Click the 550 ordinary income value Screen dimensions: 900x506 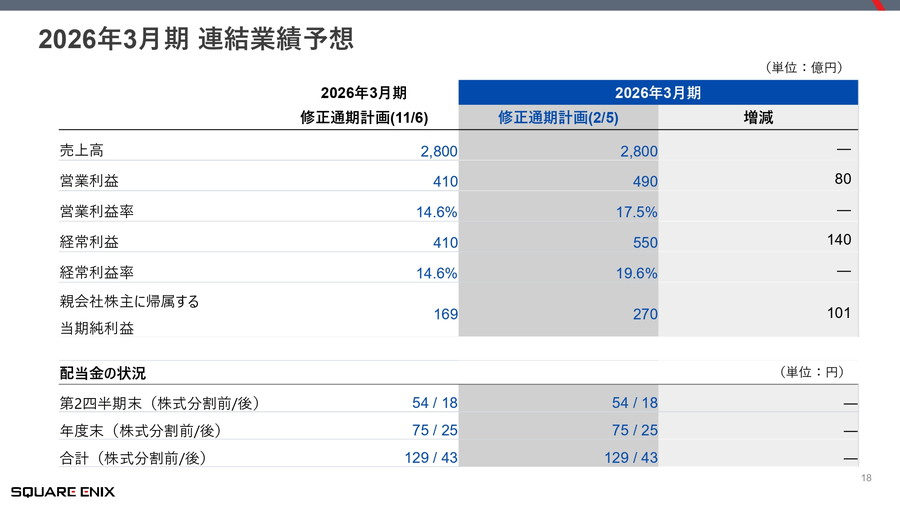[x=644, y=243]
